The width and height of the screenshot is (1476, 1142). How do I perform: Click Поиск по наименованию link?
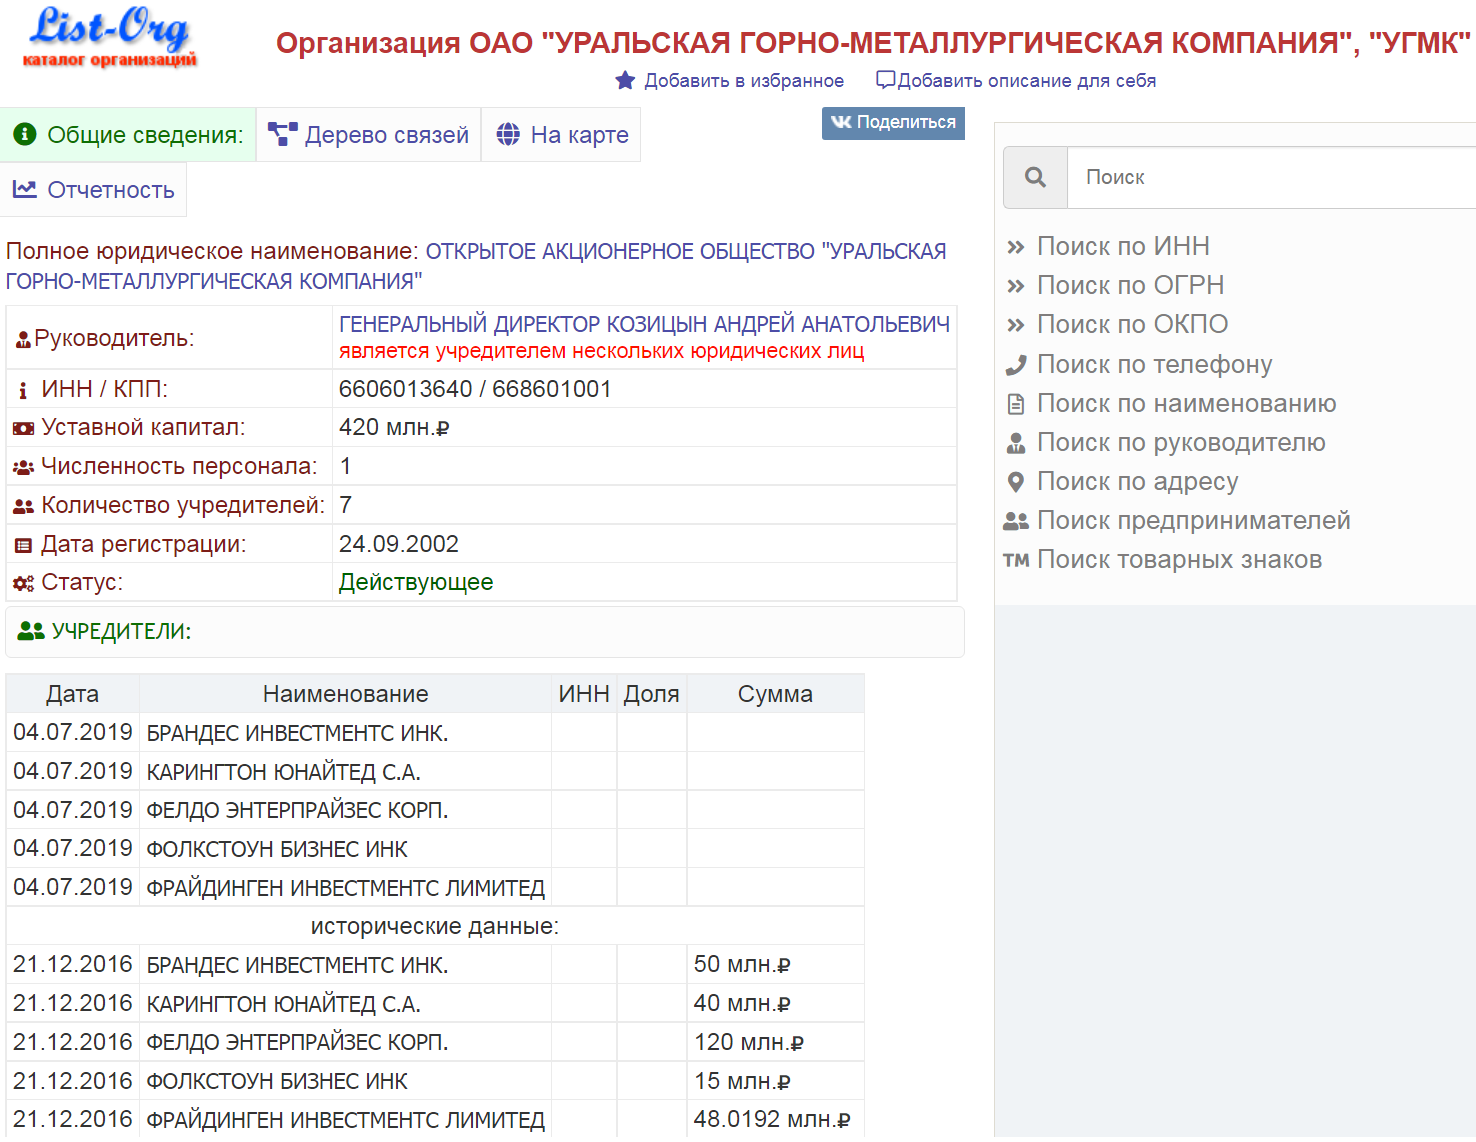click(1187, 403)
